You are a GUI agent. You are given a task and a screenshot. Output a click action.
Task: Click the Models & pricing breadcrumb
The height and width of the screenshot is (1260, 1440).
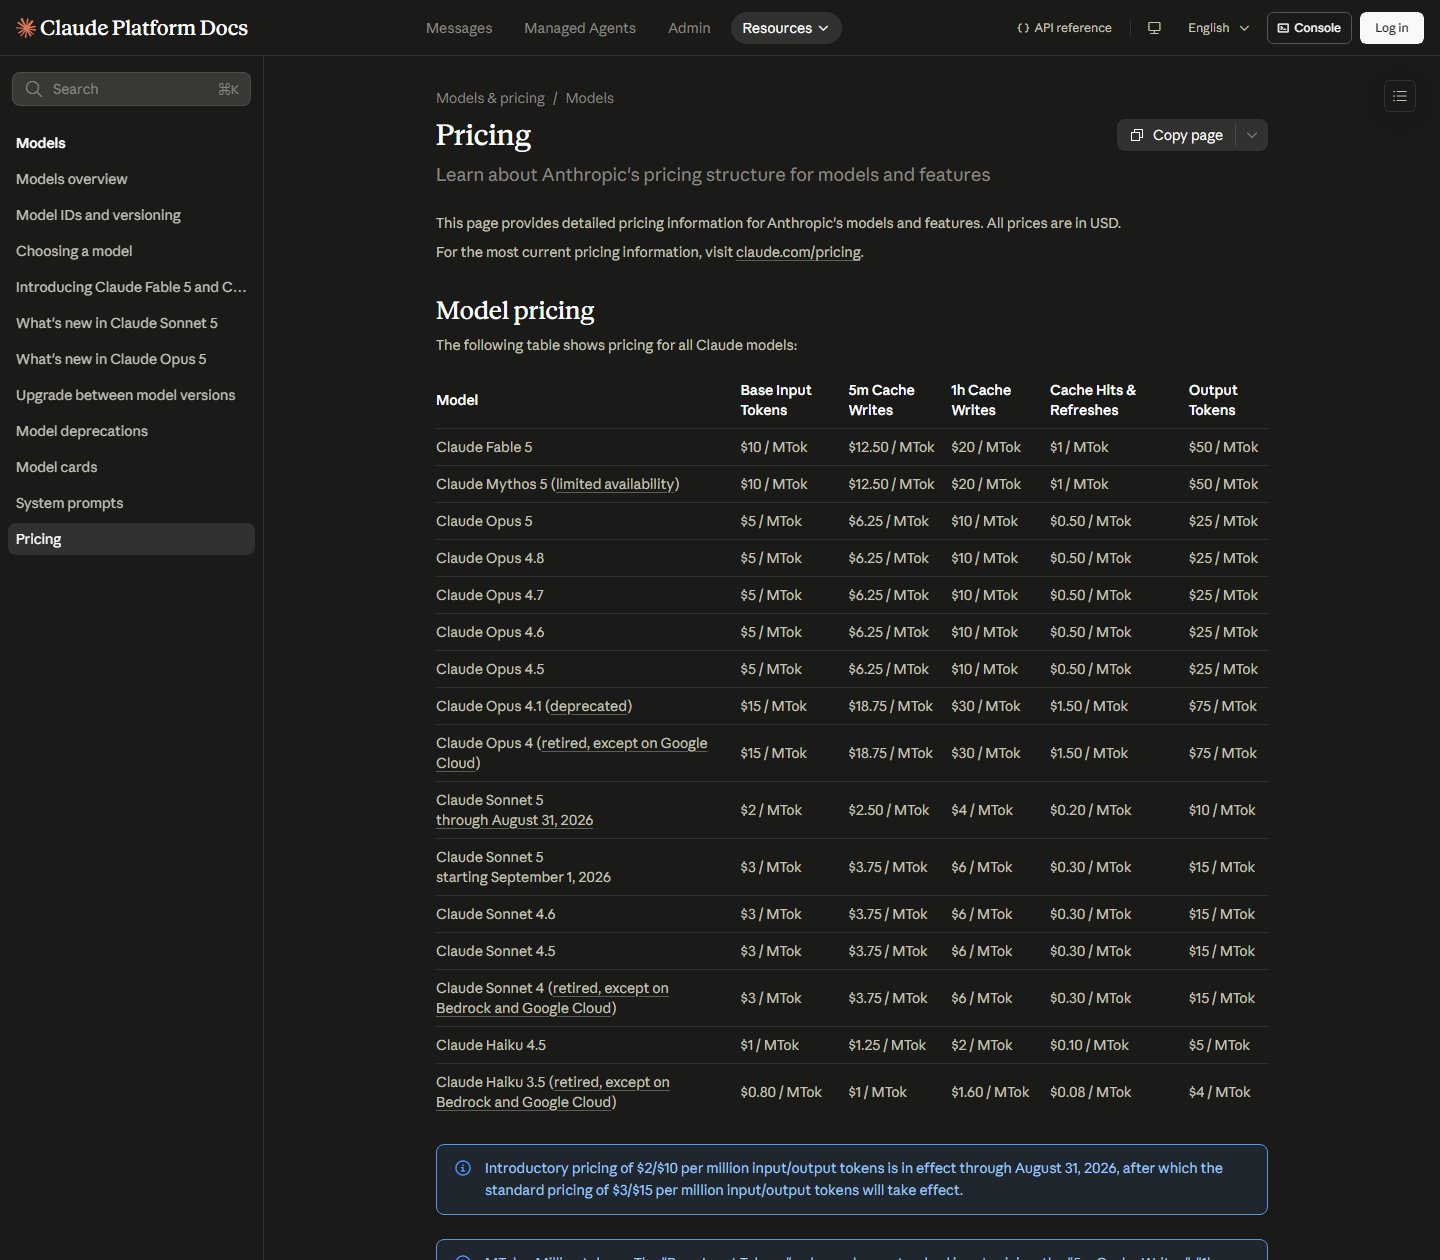coord(490,98)
